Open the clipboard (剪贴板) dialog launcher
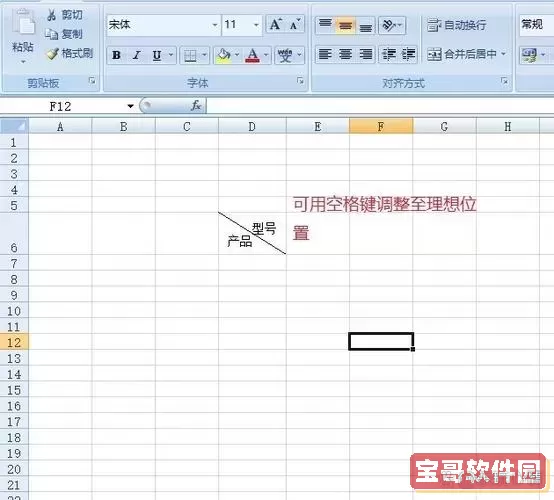 tap(92, 81)
